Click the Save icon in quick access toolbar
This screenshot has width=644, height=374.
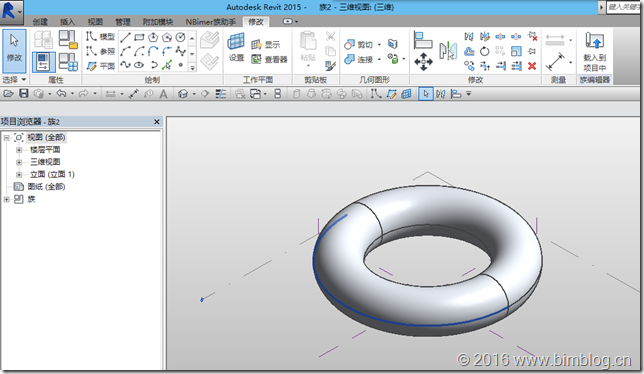pos(24,94)
